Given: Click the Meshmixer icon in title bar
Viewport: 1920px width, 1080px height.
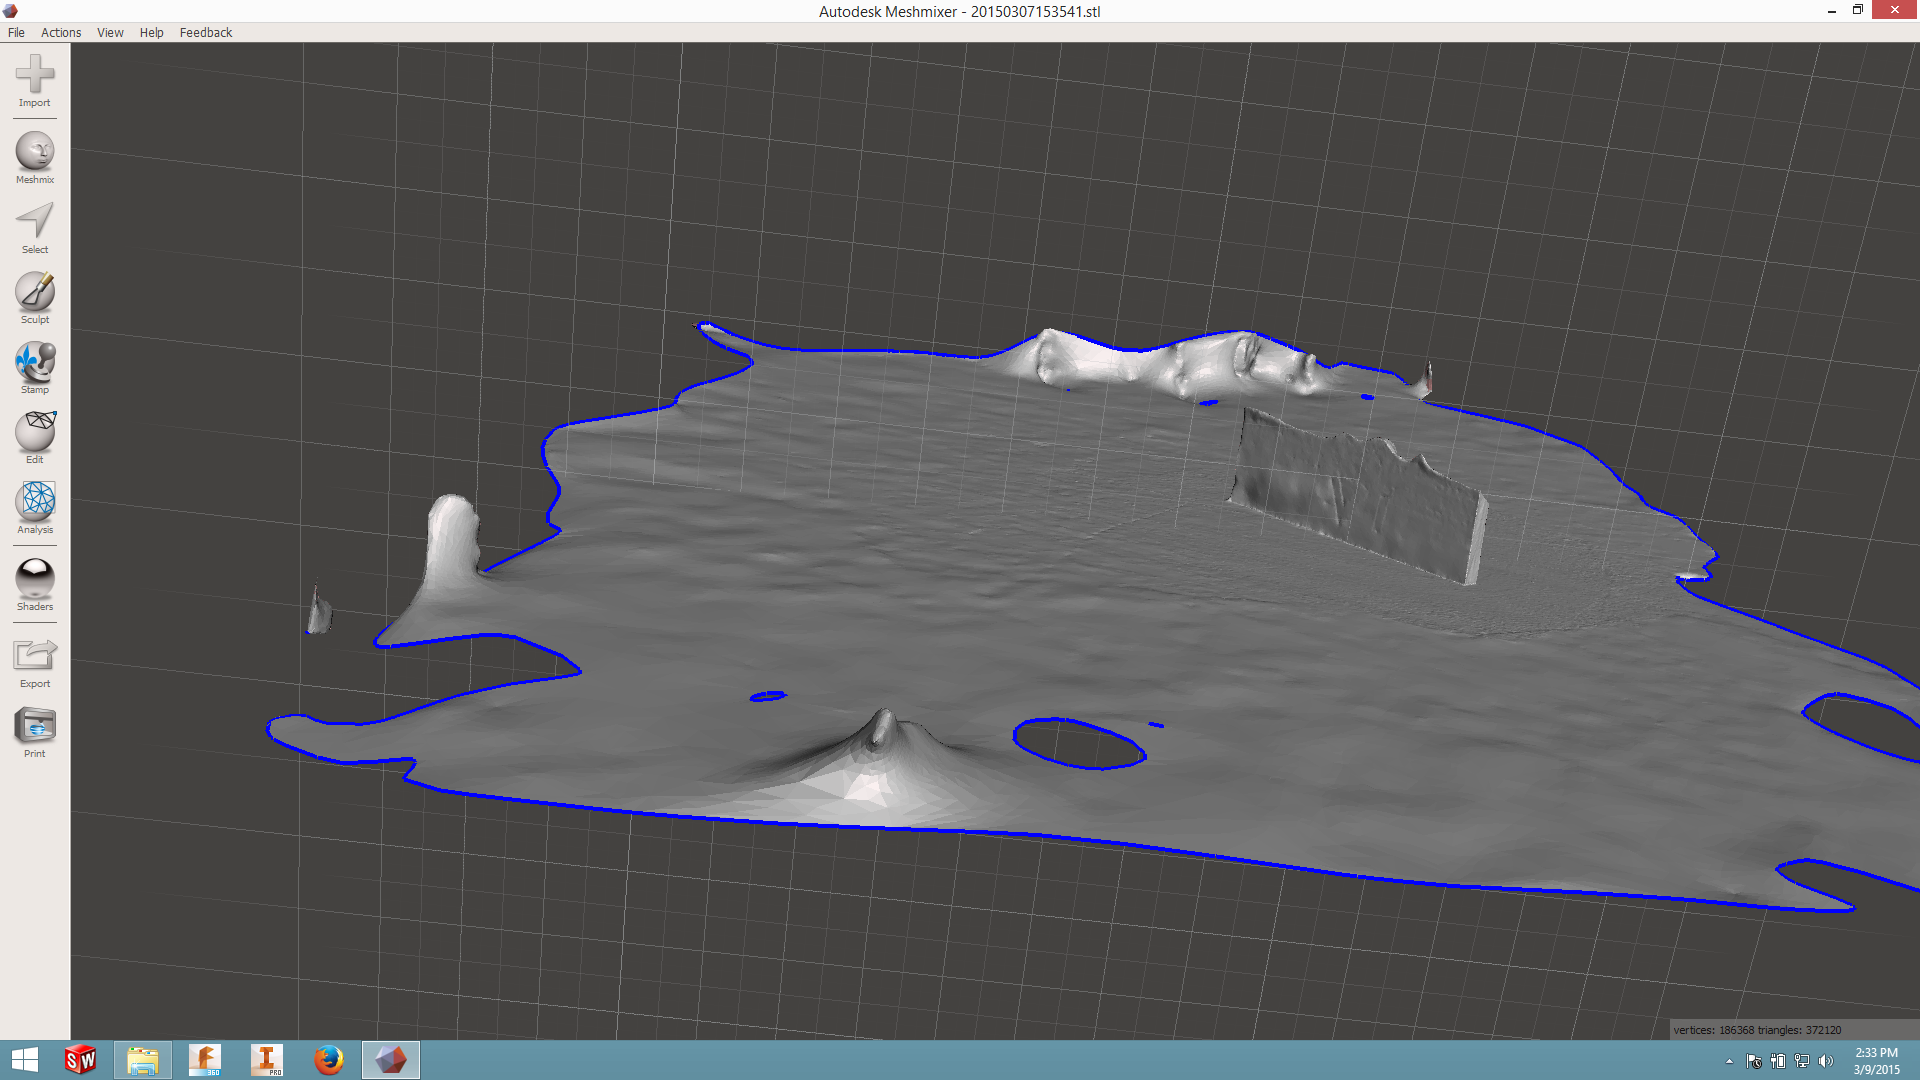Looking at the screenshot, I should [10, 11].
